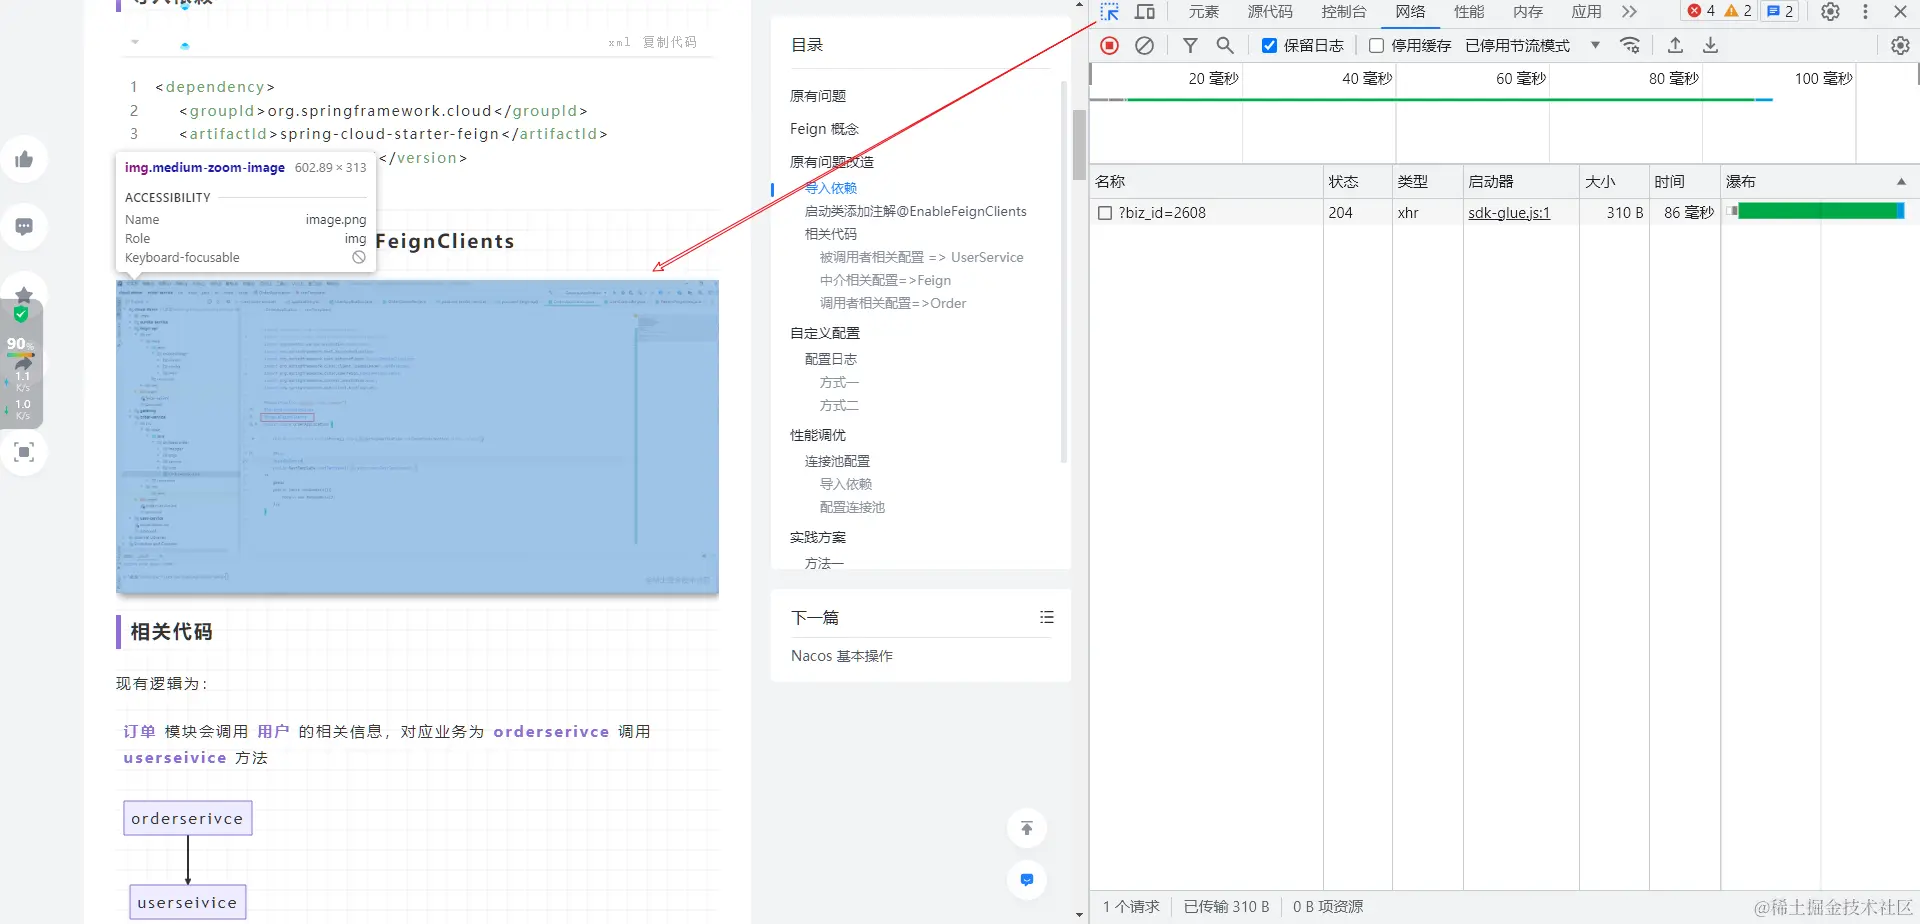
Task: Zoom the highlighted IDE screenshot image
Action: [x=417, y=436]
